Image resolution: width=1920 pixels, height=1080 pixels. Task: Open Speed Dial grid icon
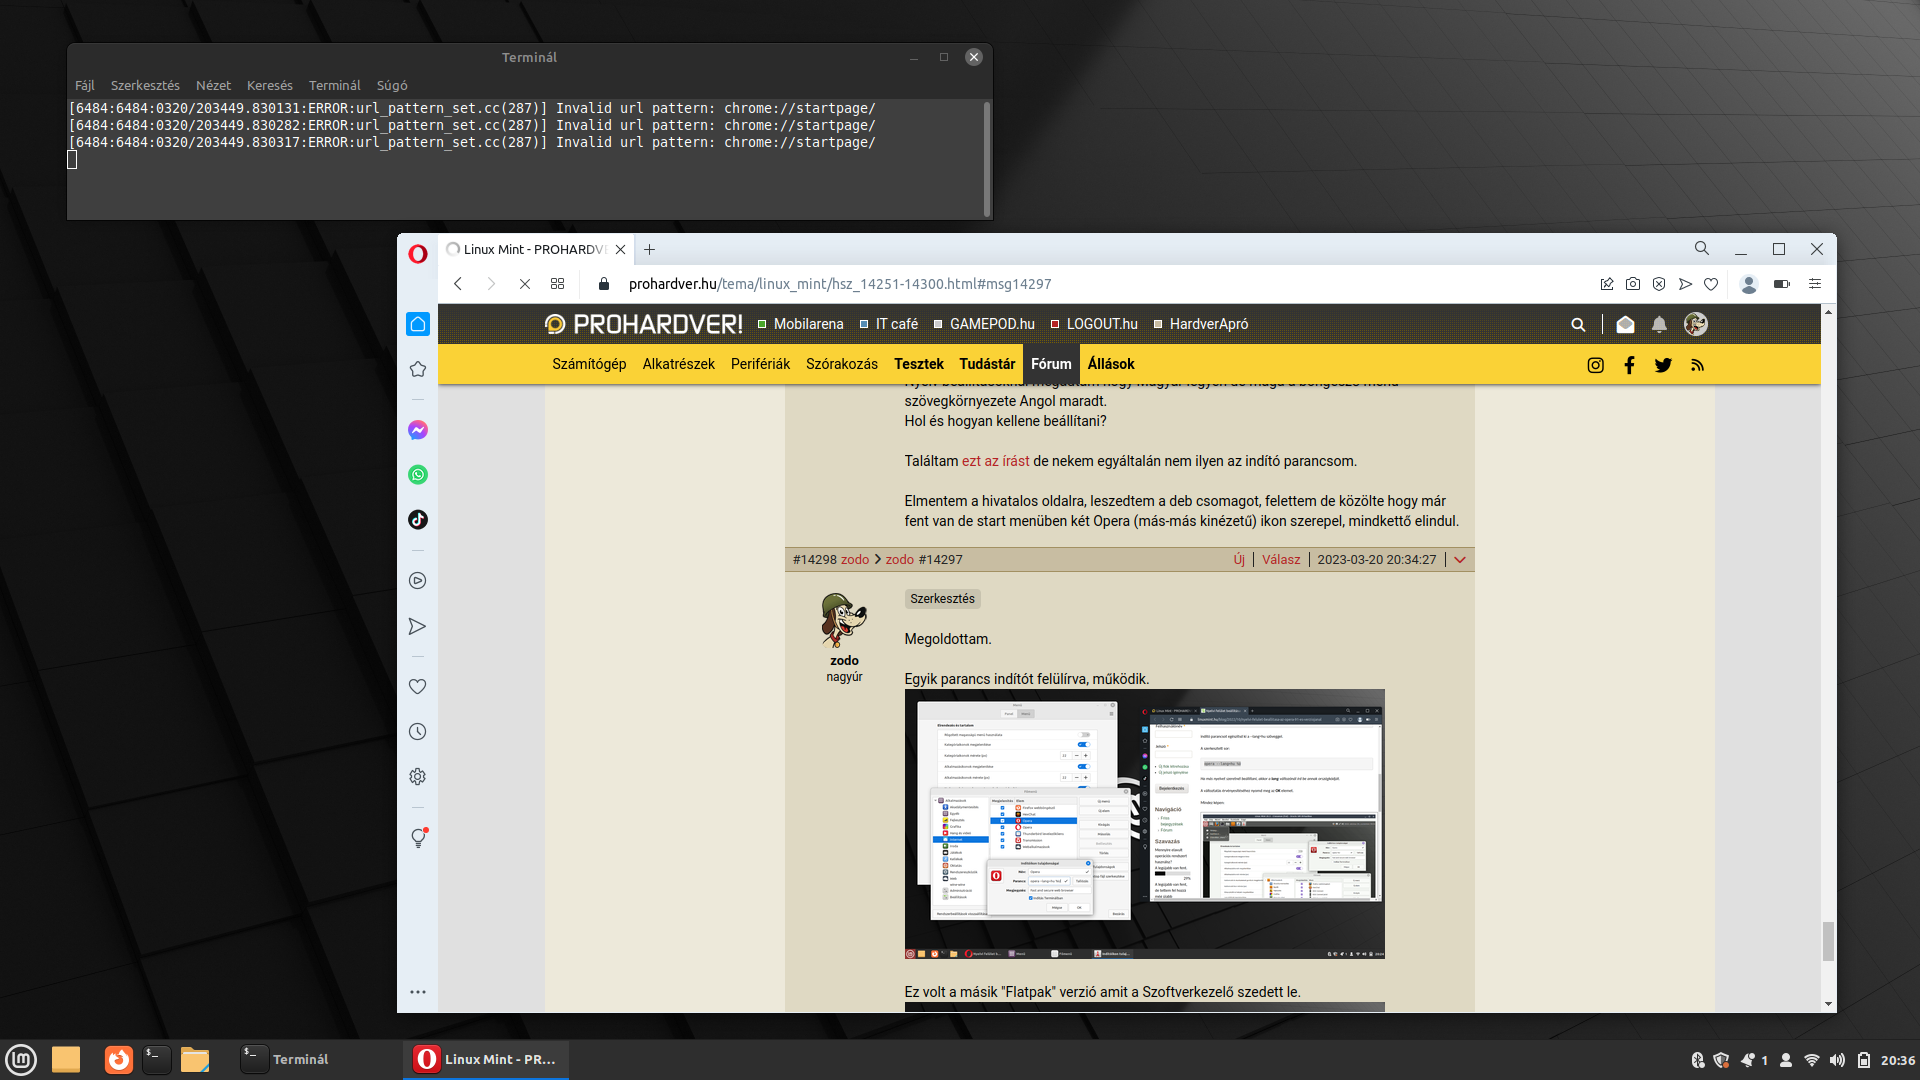pyautogui.click(x=558, y=284)
